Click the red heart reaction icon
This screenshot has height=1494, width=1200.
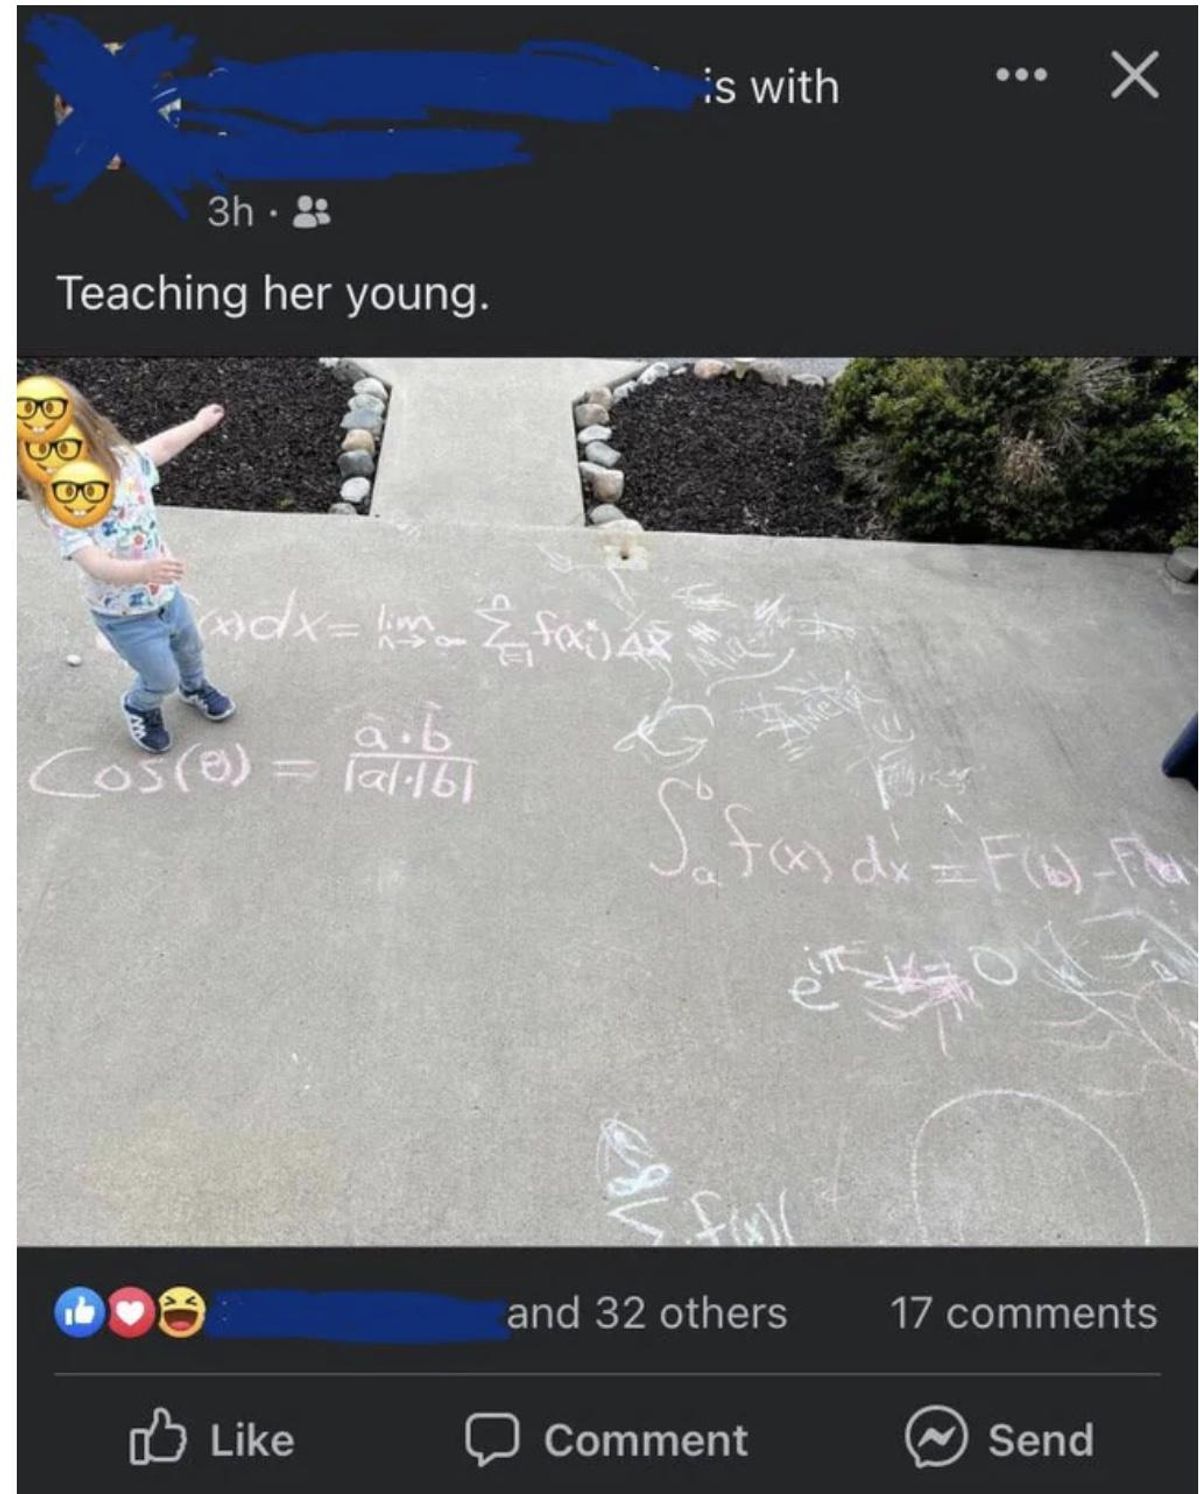130,1312
